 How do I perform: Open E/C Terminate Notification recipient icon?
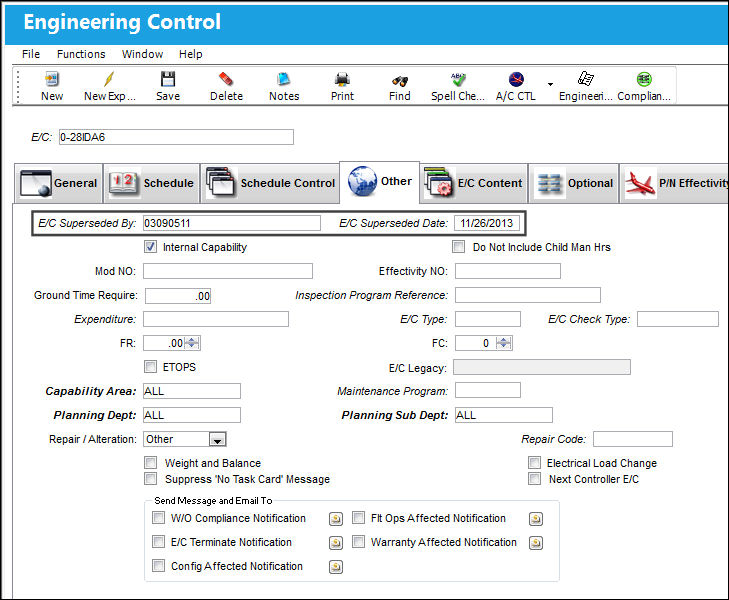(x=336, y=542)
